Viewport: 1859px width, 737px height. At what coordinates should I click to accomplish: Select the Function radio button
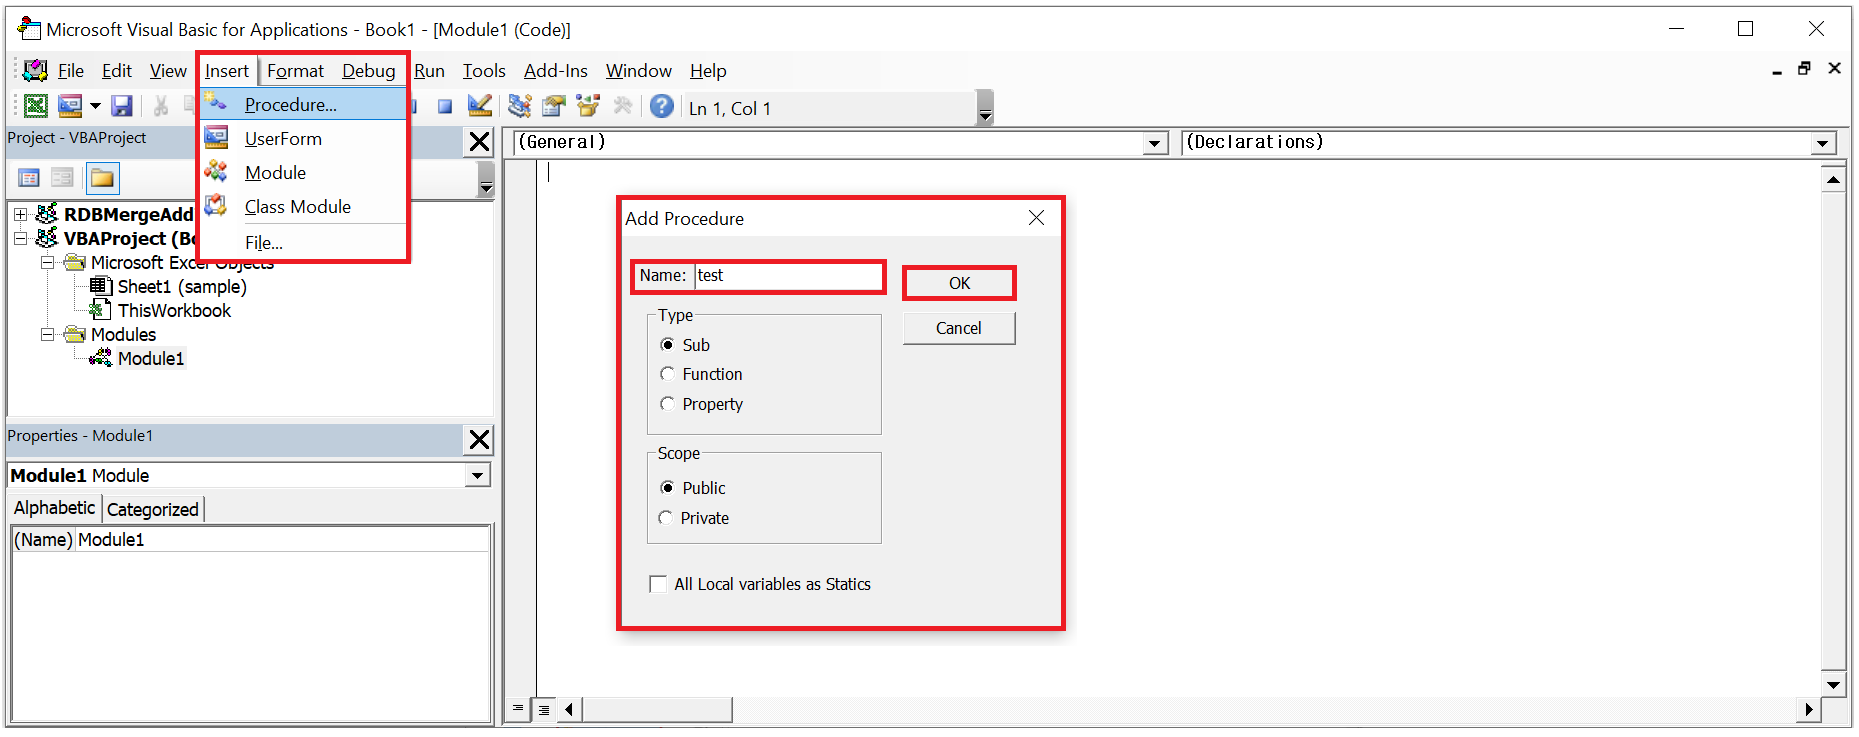click(x=668, y=374)
